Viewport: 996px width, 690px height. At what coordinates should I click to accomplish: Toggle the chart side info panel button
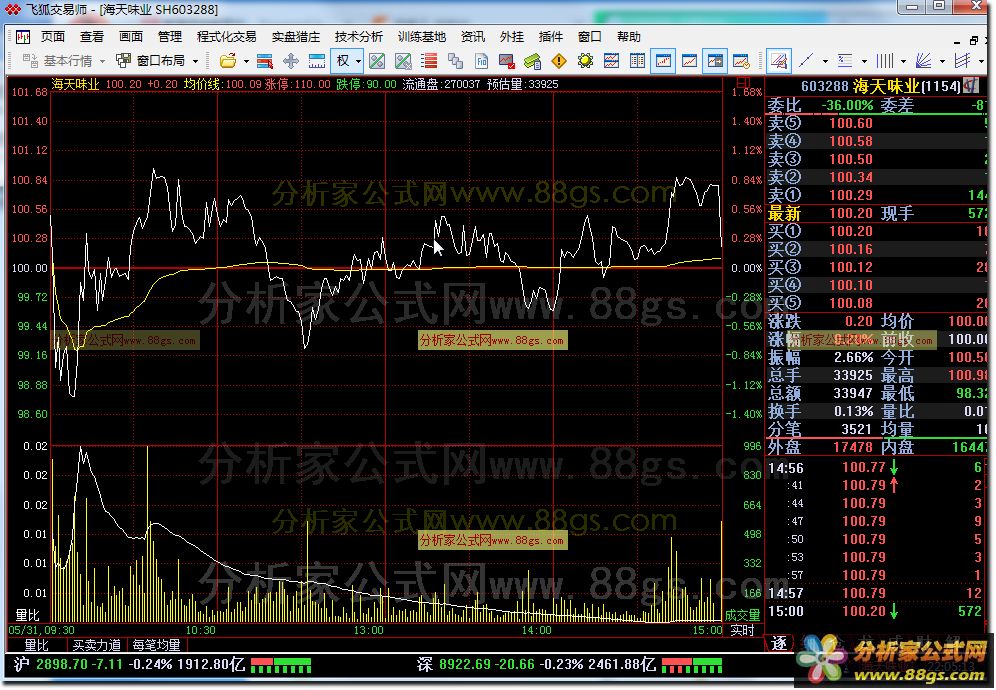(x=715, y=61)
